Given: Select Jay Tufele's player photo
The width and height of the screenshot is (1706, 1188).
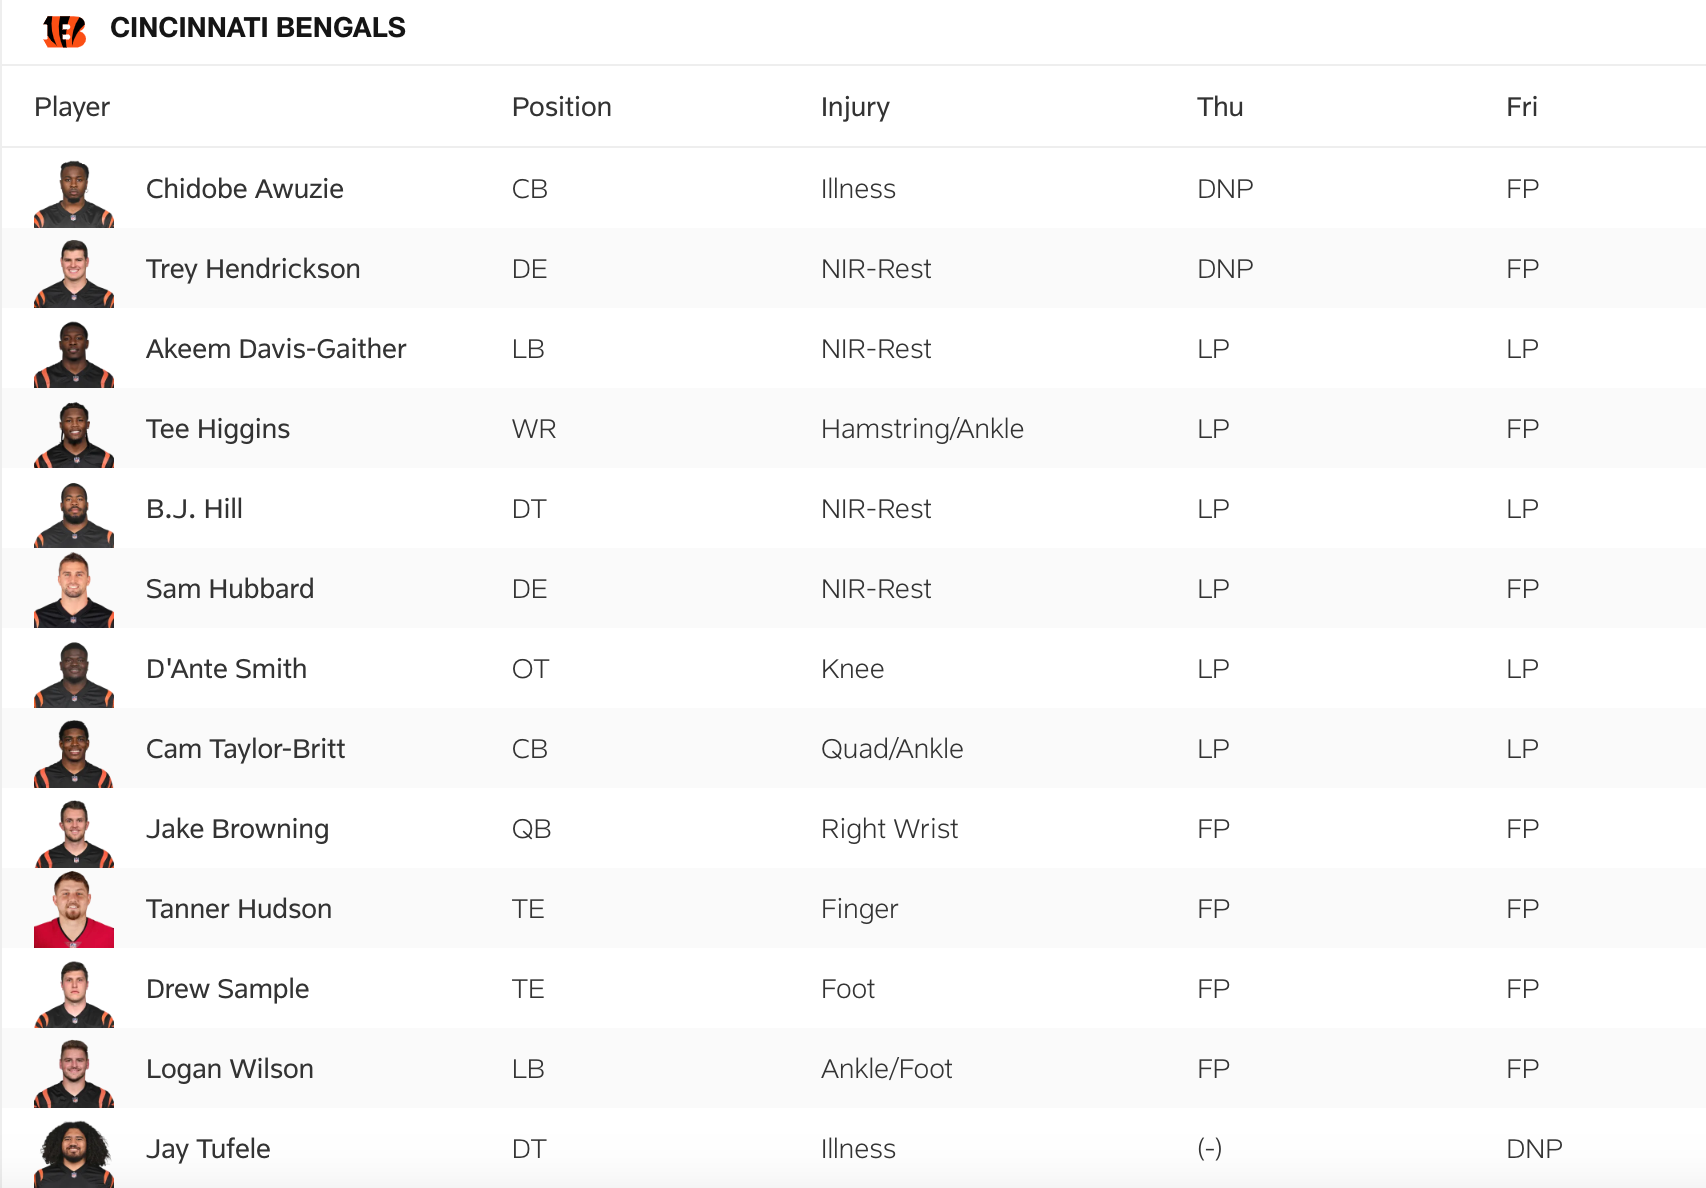Looking at the screenshot, I should pyautogui.click(x=74, y=1154).
